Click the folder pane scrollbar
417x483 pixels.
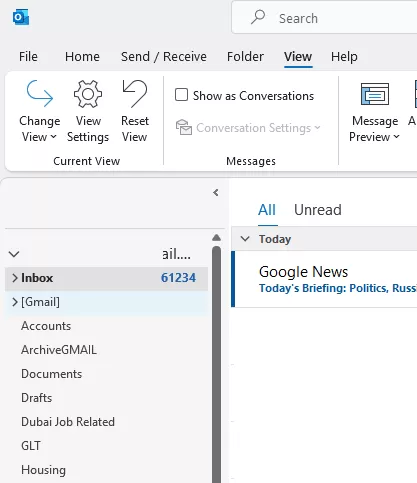pyautogui.click(x=217, y=363)
